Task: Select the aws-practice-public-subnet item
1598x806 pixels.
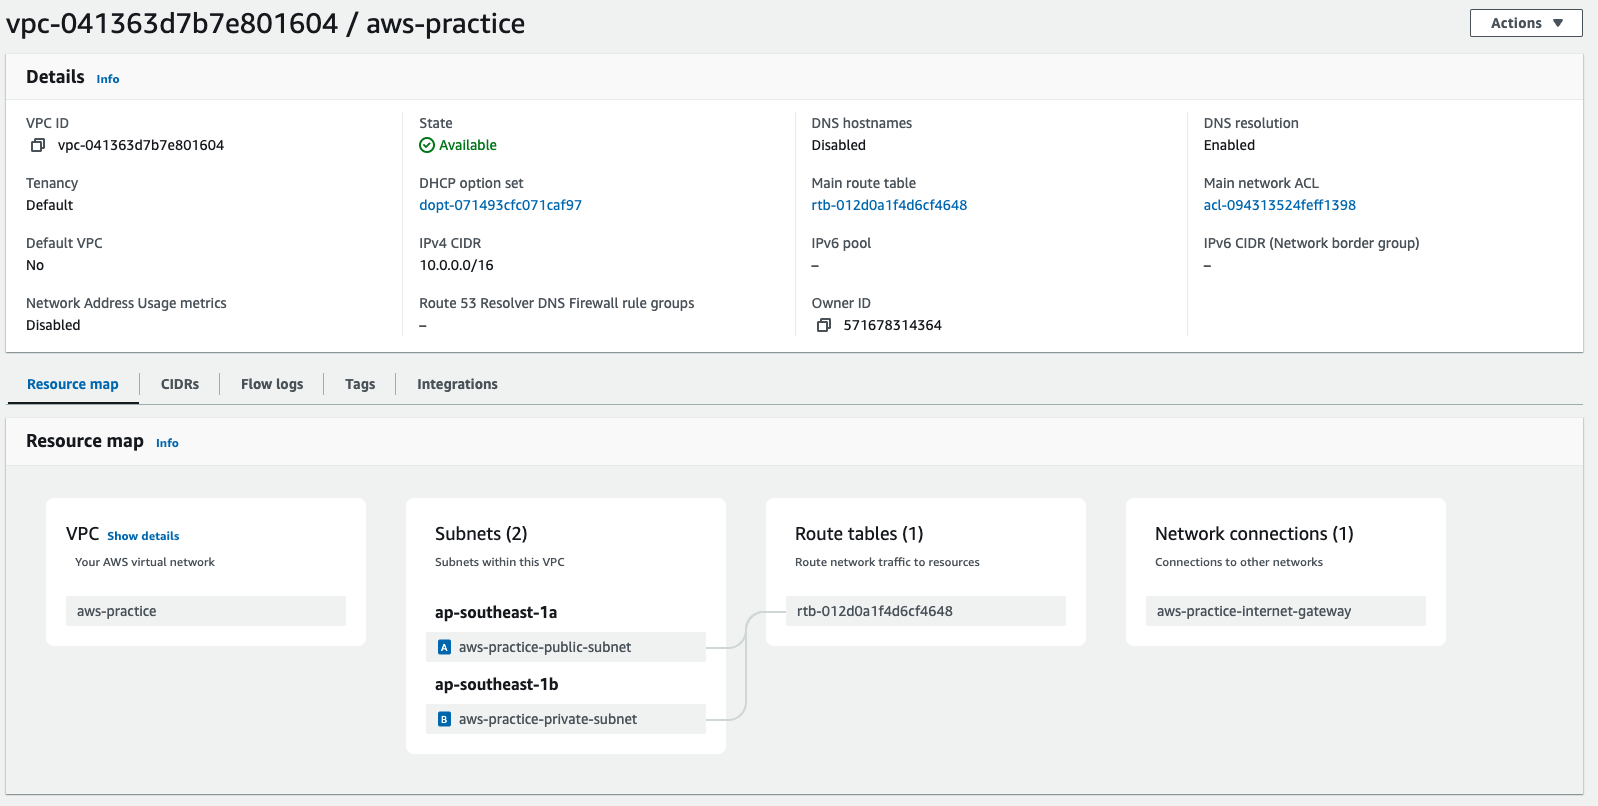Action: coord(566,647)
